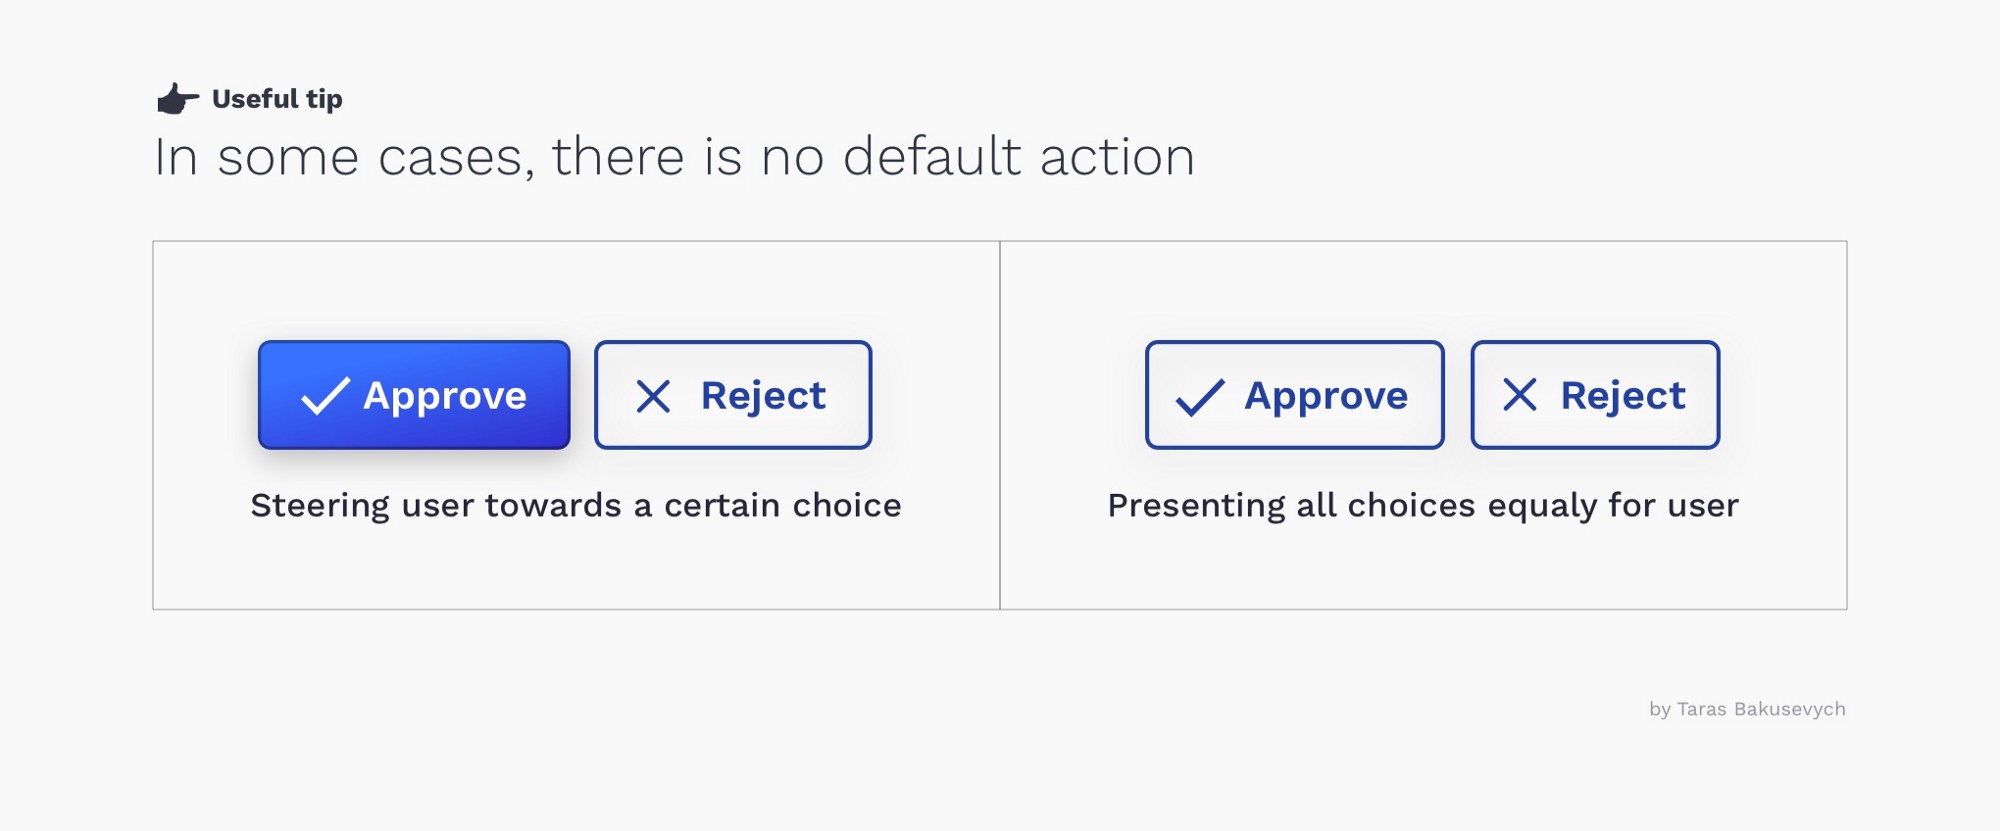Viewport: 2000px width, 831px height.
Task: Click the outlined Approve button
Action: (1294, 395)
